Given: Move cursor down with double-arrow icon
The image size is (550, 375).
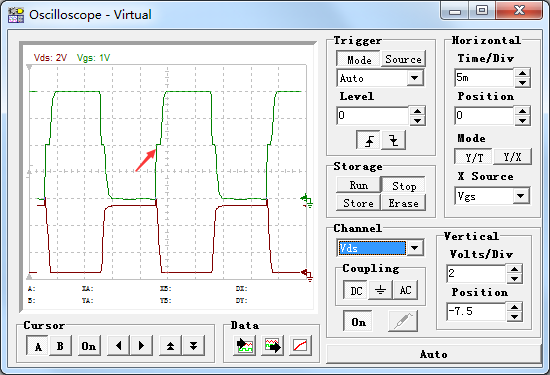Looking at the screenshot, I should [193, 346].
